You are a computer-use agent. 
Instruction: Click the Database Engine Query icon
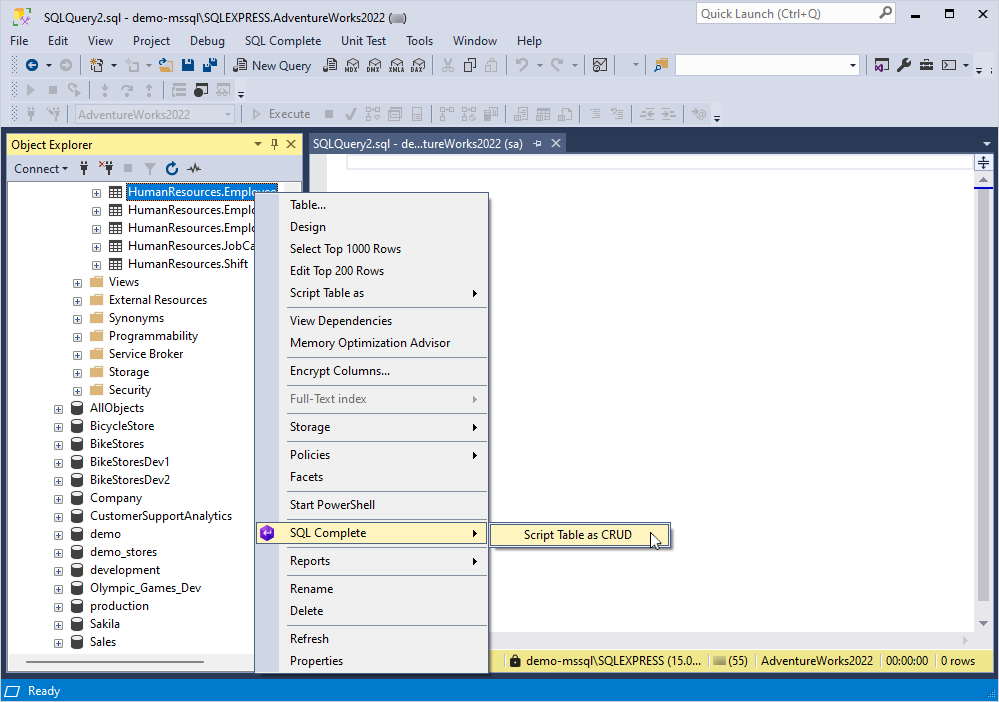[330, 65]
